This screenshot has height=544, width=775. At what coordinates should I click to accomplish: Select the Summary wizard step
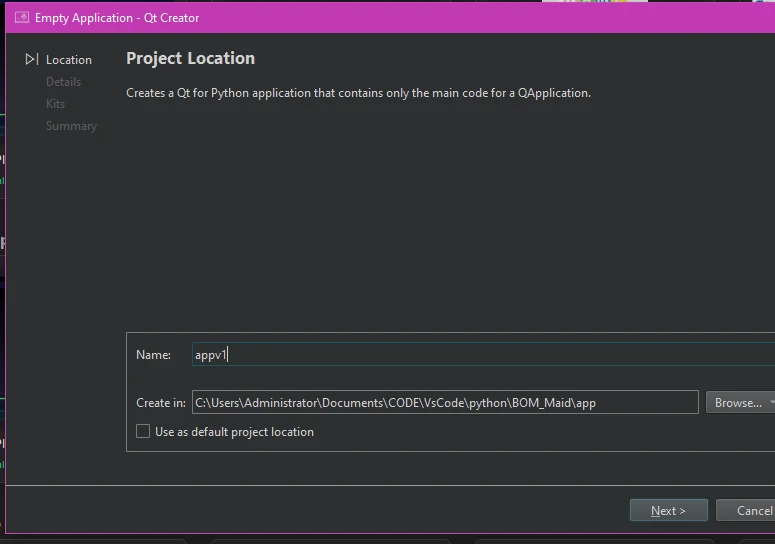71,126
